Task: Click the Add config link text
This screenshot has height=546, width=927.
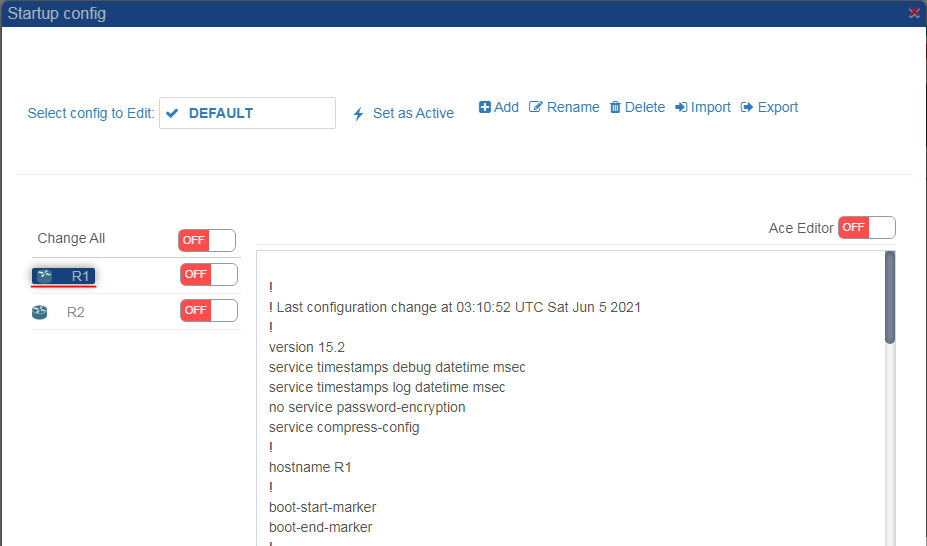Action: [506, 107]
